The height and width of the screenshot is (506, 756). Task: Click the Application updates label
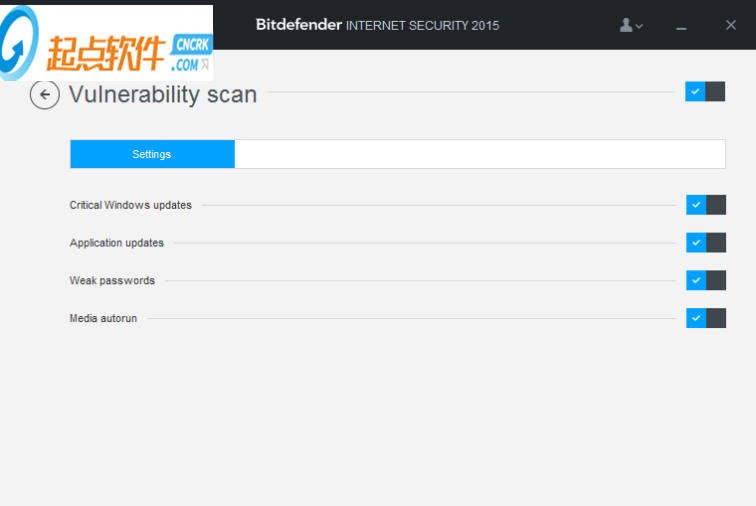(x=116, y=243)
